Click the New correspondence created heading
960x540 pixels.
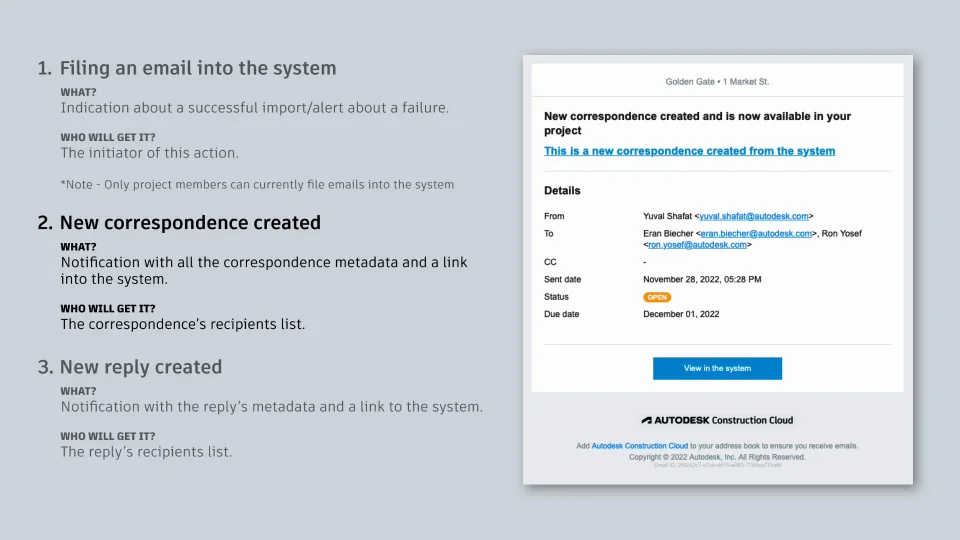[190, 223]
